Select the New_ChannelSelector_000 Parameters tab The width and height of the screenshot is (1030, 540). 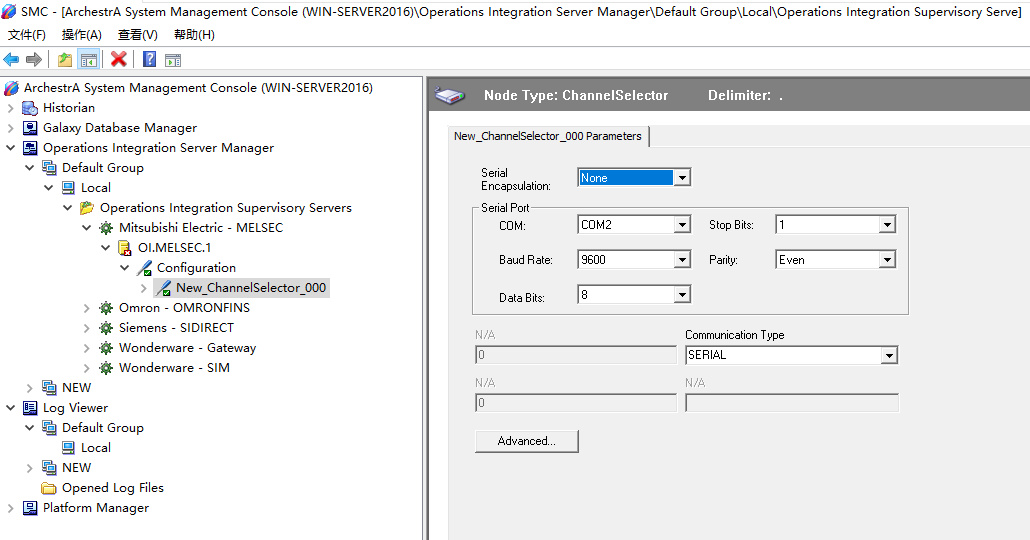pyautogui.click(x=548, y=136)
